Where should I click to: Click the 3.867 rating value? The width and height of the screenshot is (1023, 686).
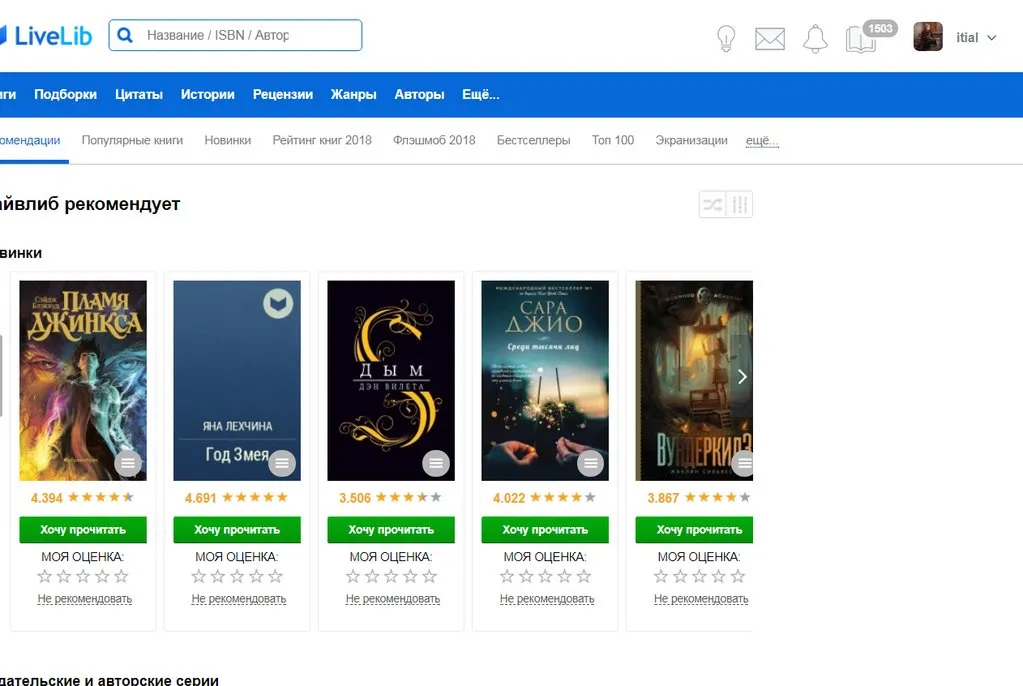[663, 498]
